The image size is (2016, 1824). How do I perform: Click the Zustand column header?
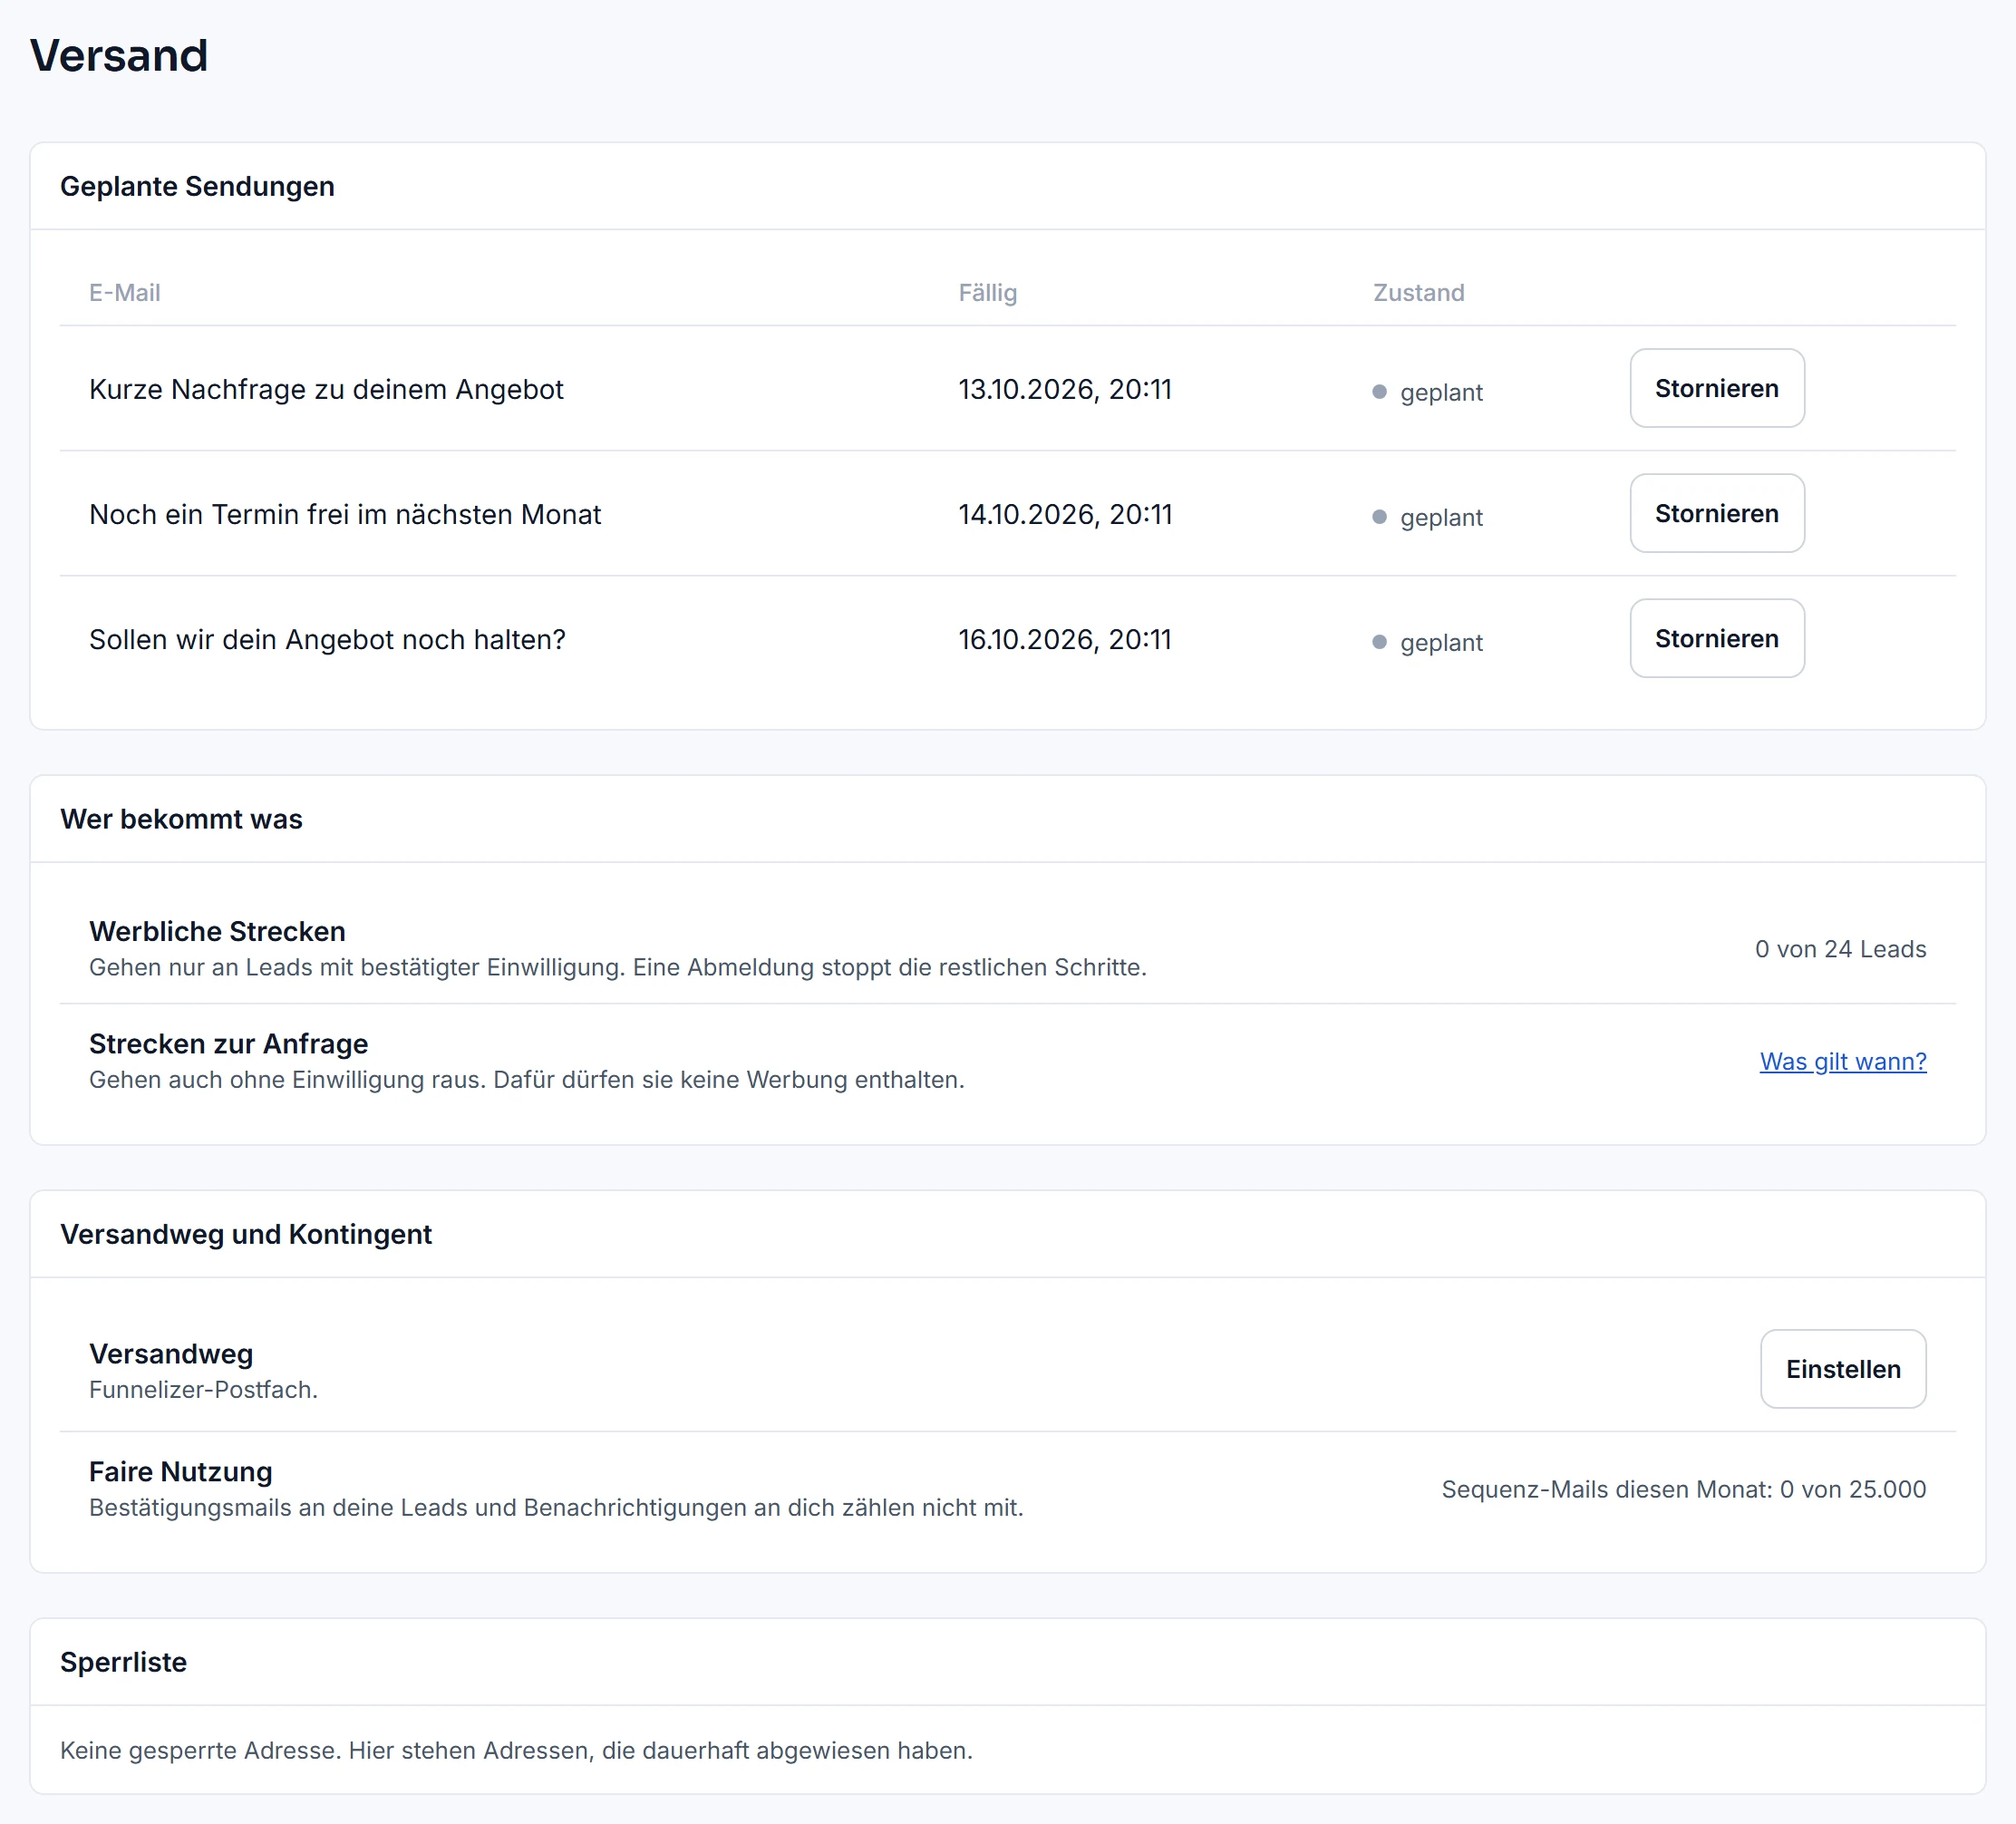coord(1418,292)
